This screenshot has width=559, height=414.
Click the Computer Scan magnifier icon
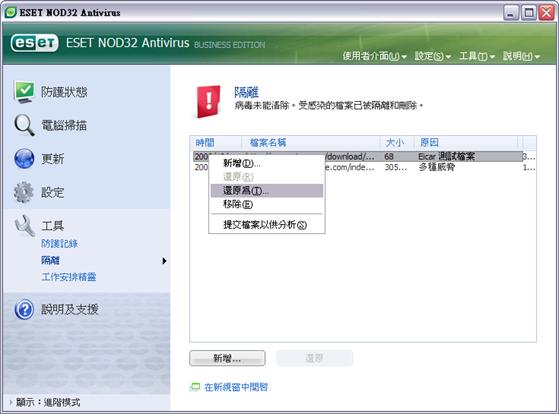point(24,125)
